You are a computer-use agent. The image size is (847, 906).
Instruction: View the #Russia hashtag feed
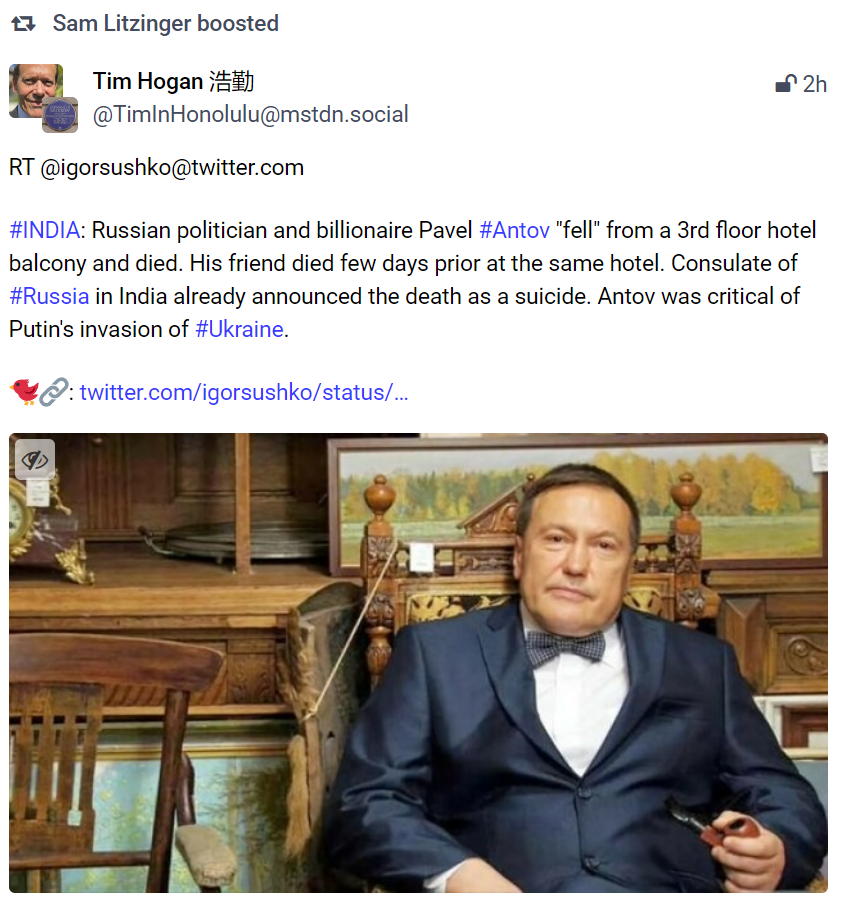point(49,297)
